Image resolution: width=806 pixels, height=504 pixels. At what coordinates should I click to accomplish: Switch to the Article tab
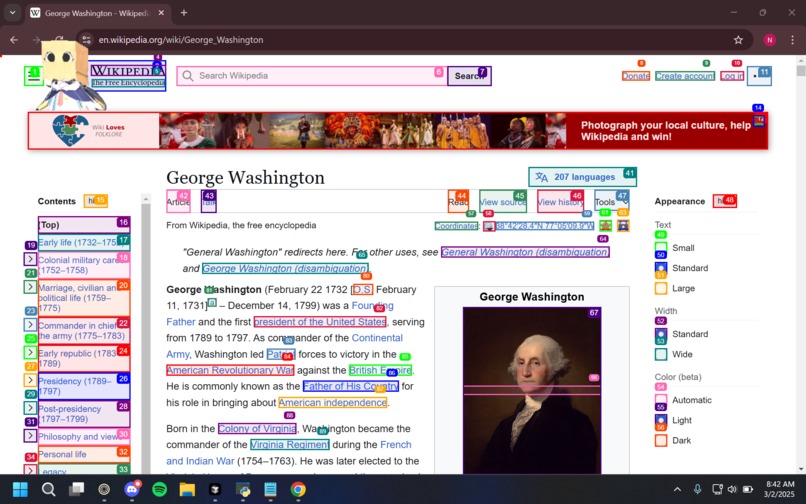point(178,202)
